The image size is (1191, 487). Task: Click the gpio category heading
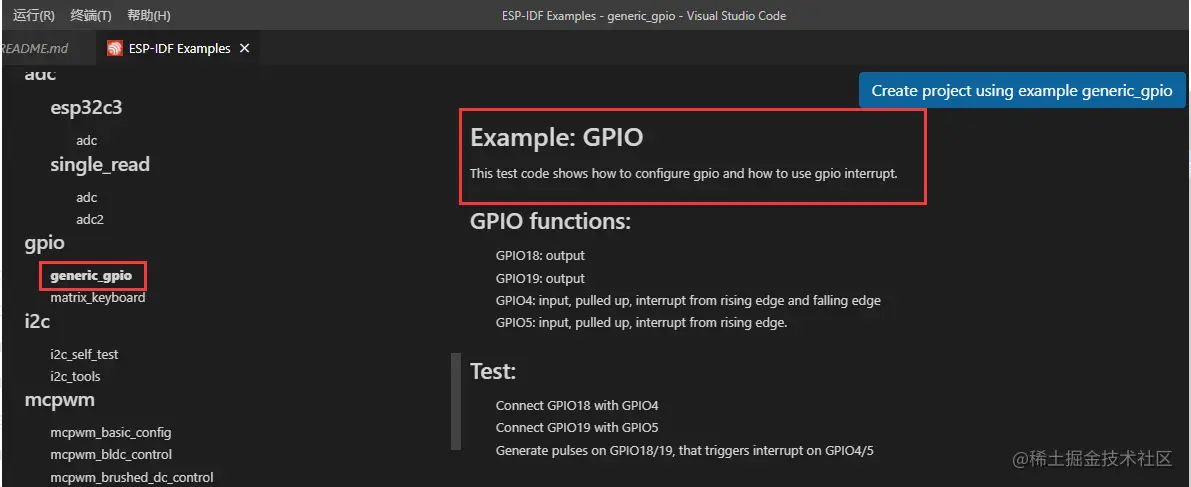pos(45,243)
